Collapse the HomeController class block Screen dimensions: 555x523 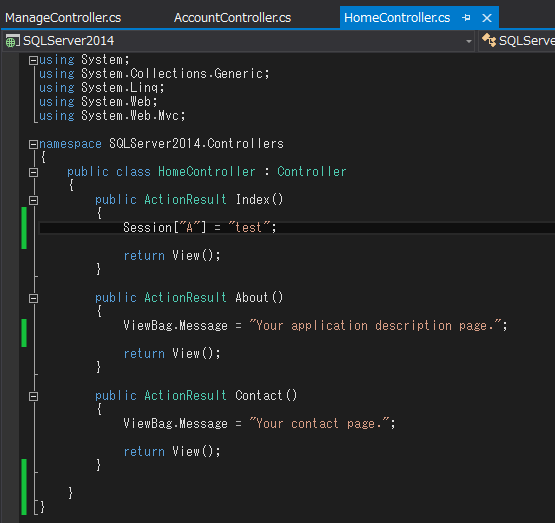click(x=33, y=172)
